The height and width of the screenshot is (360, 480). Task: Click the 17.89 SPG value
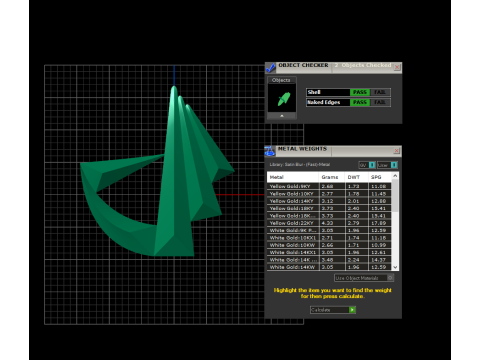(x=379, y=223)
